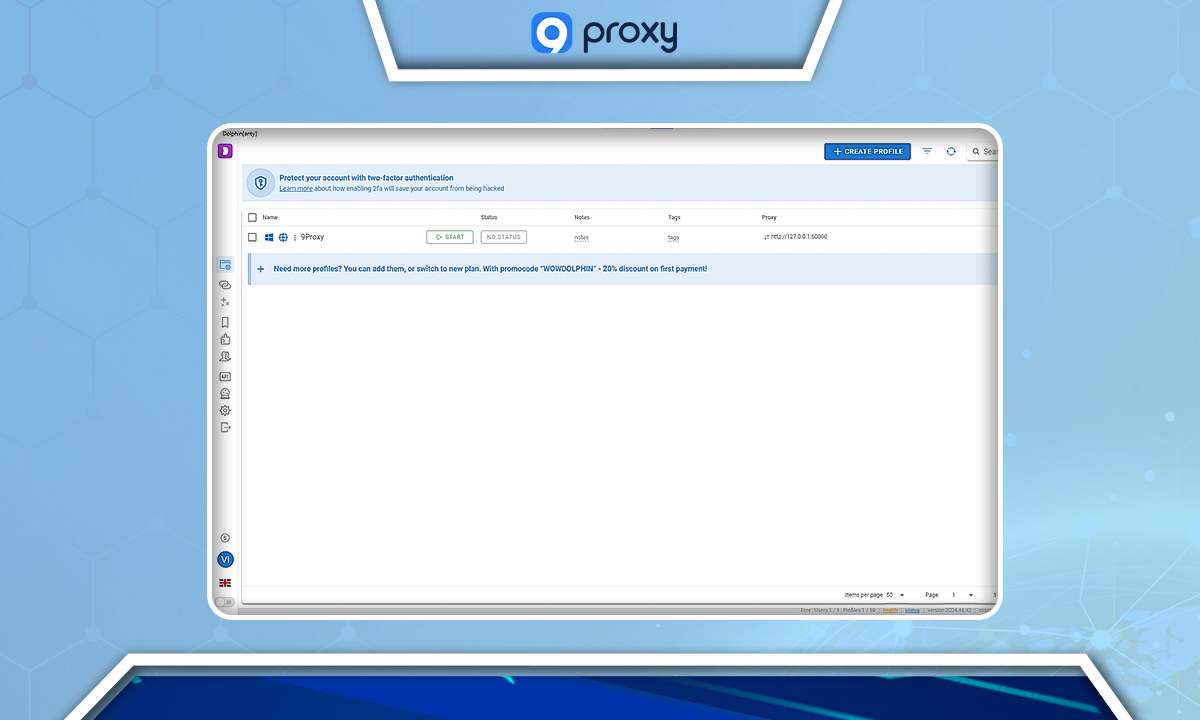Open the filter options for profiles
The width and height of the screenshot is (1200, 720).
[926, 151]
